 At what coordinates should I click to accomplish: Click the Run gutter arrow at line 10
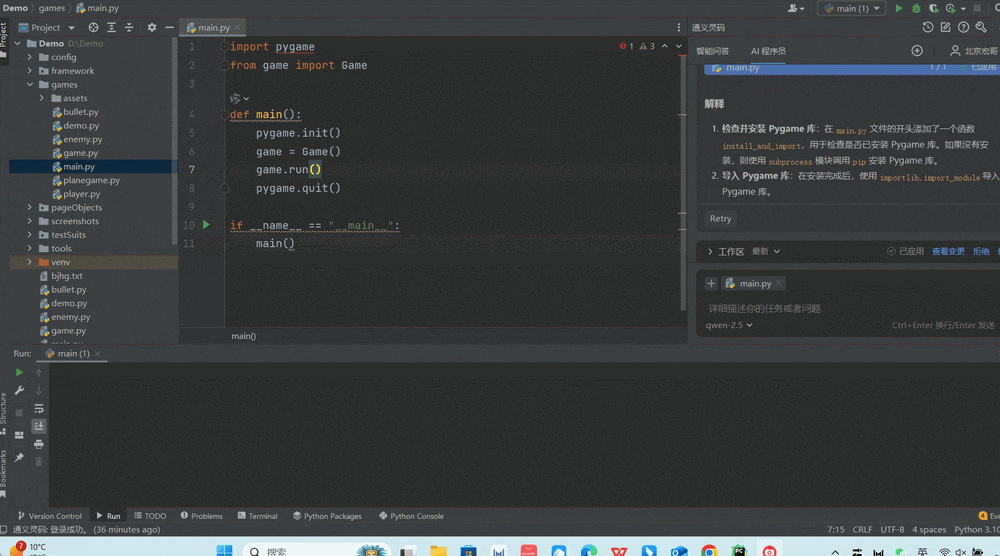(x=206, y=225)
